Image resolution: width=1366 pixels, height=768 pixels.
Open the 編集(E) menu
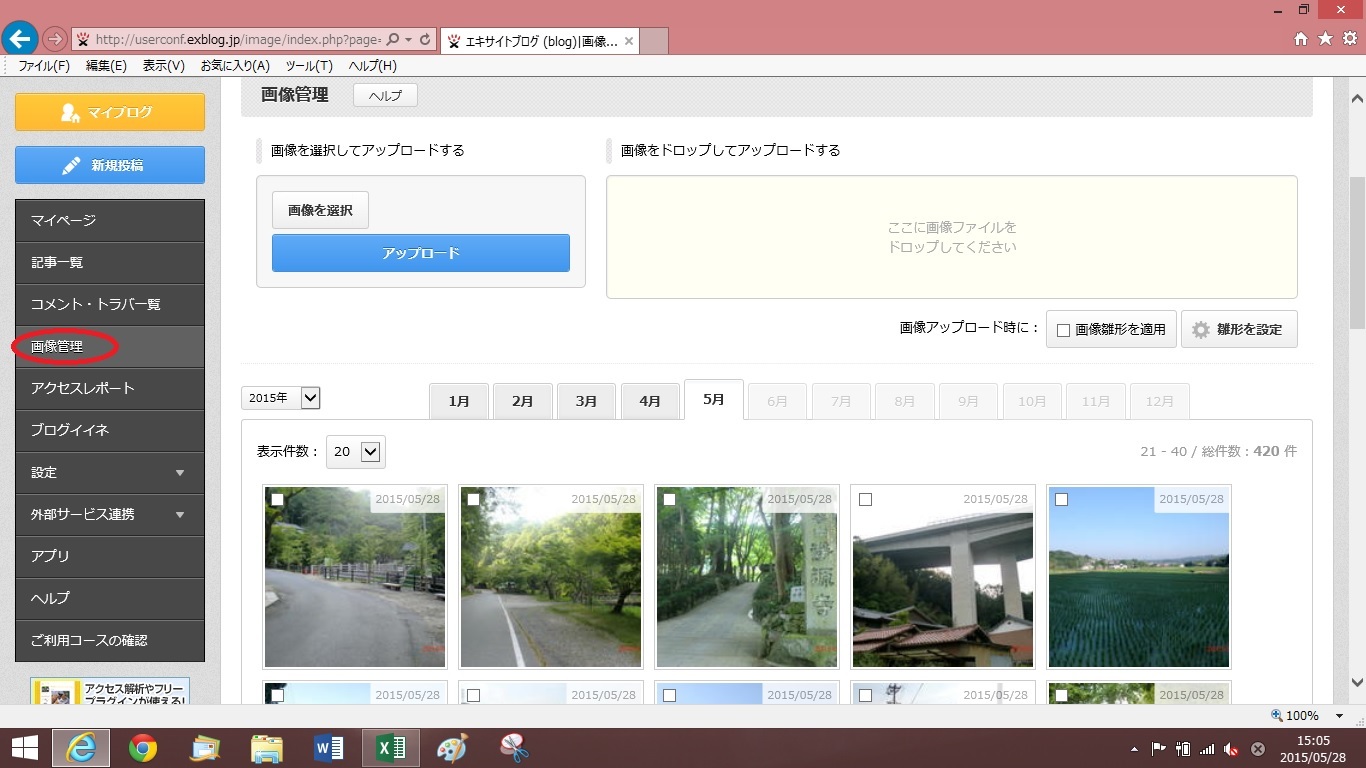tap(106, 66)
